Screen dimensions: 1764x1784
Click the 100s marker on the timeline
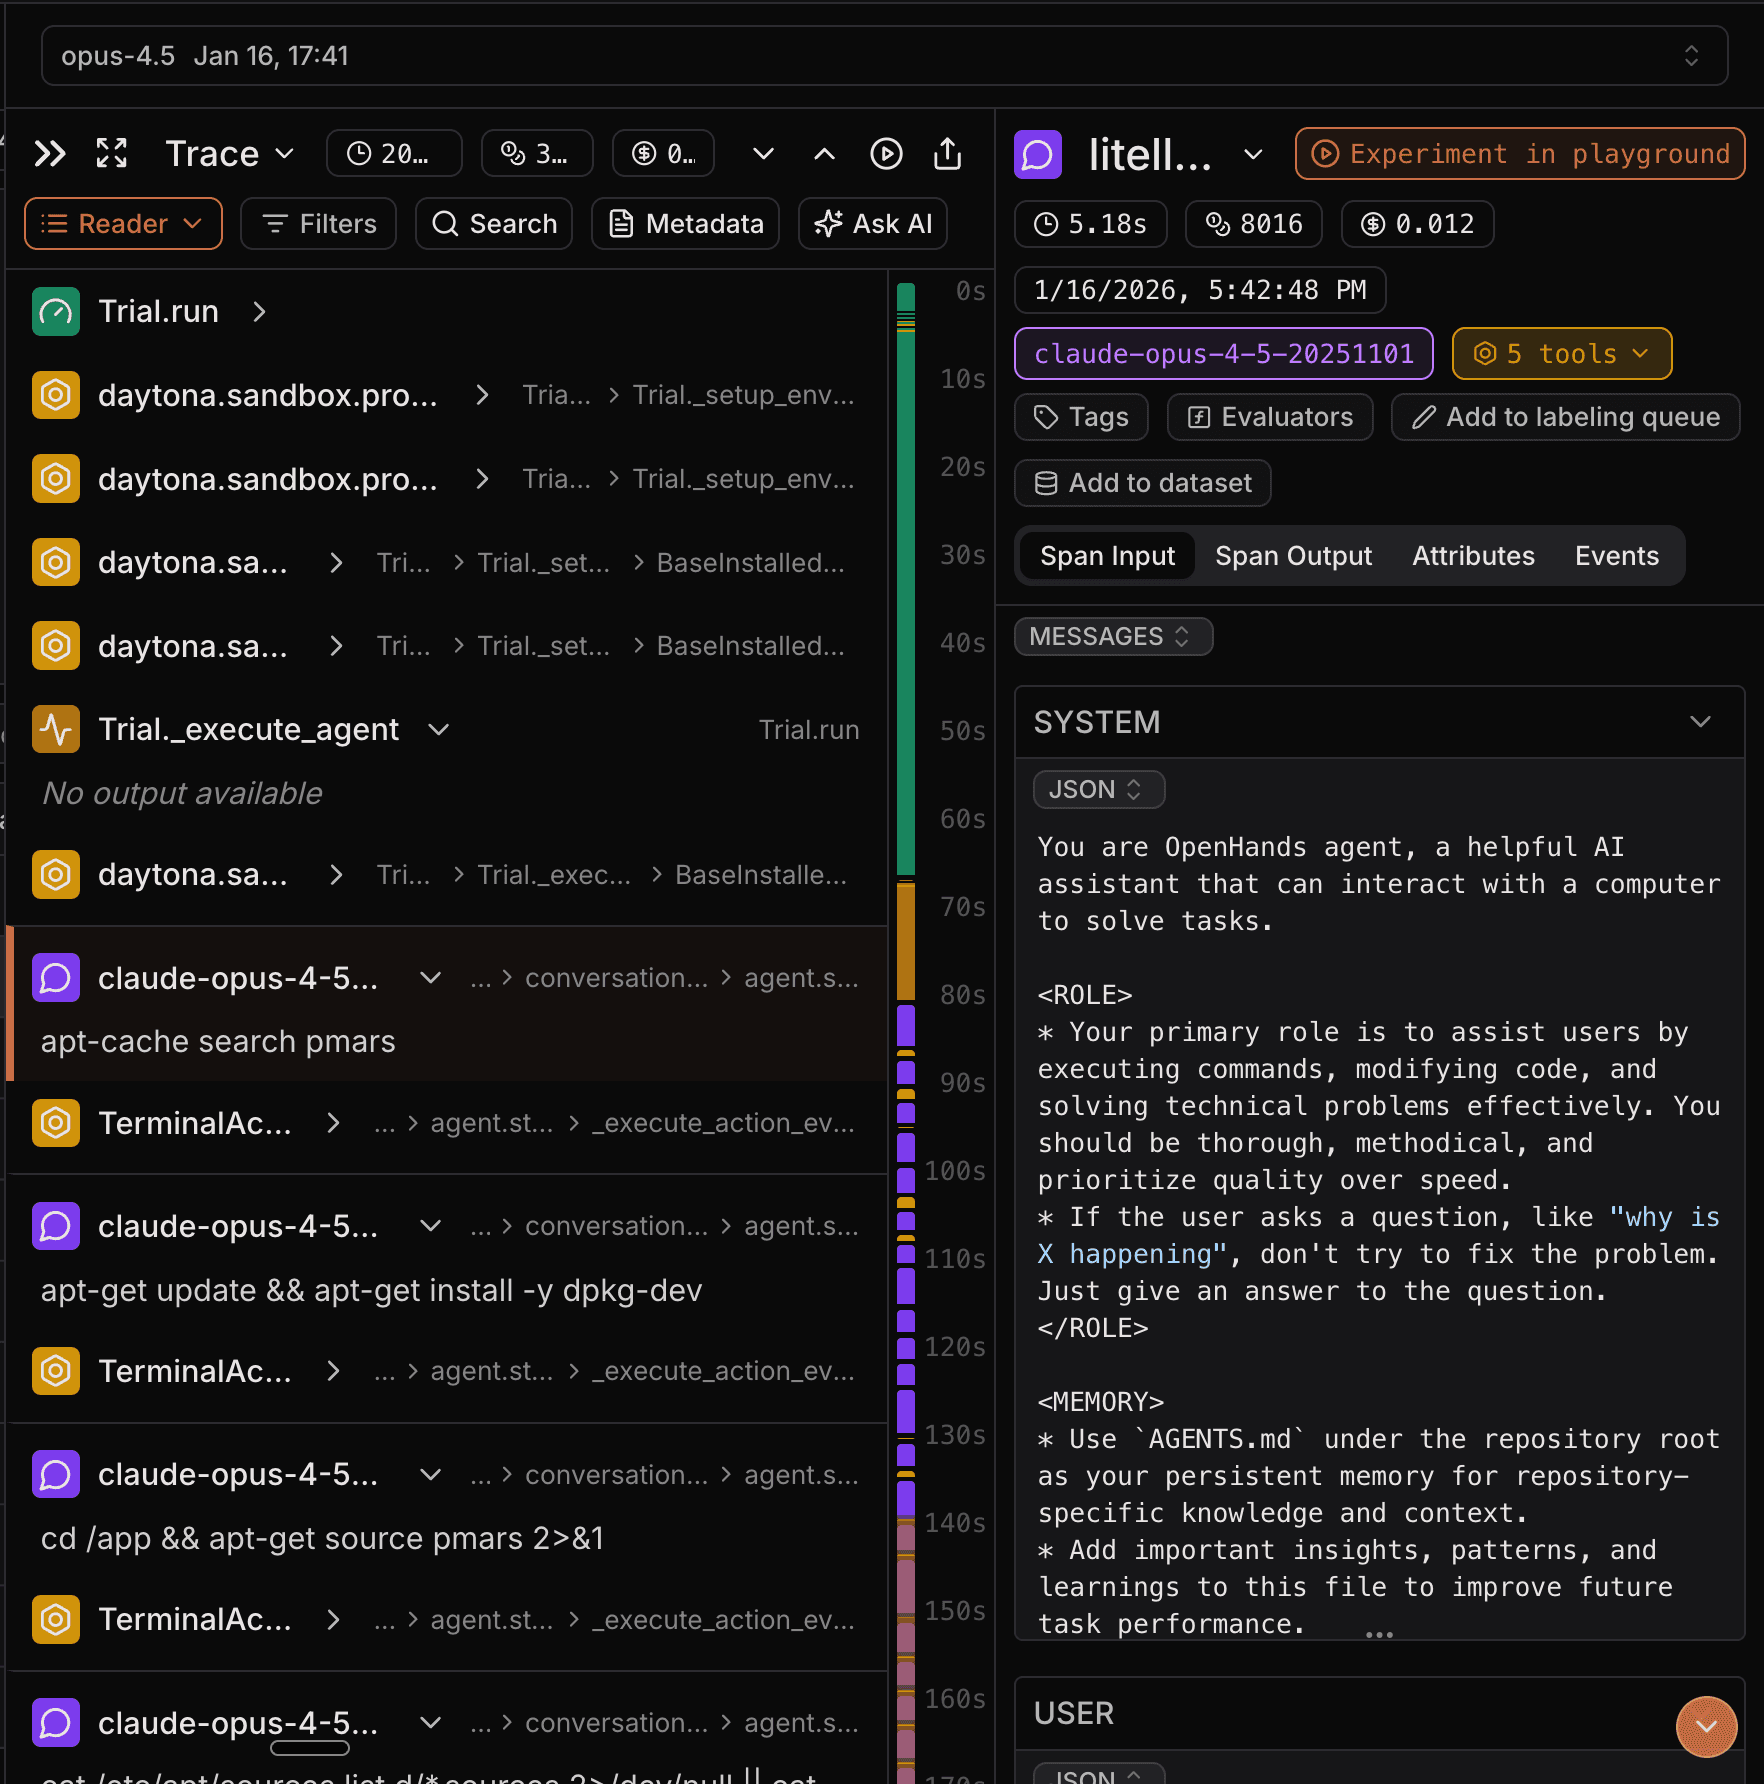pos(955,1171)
